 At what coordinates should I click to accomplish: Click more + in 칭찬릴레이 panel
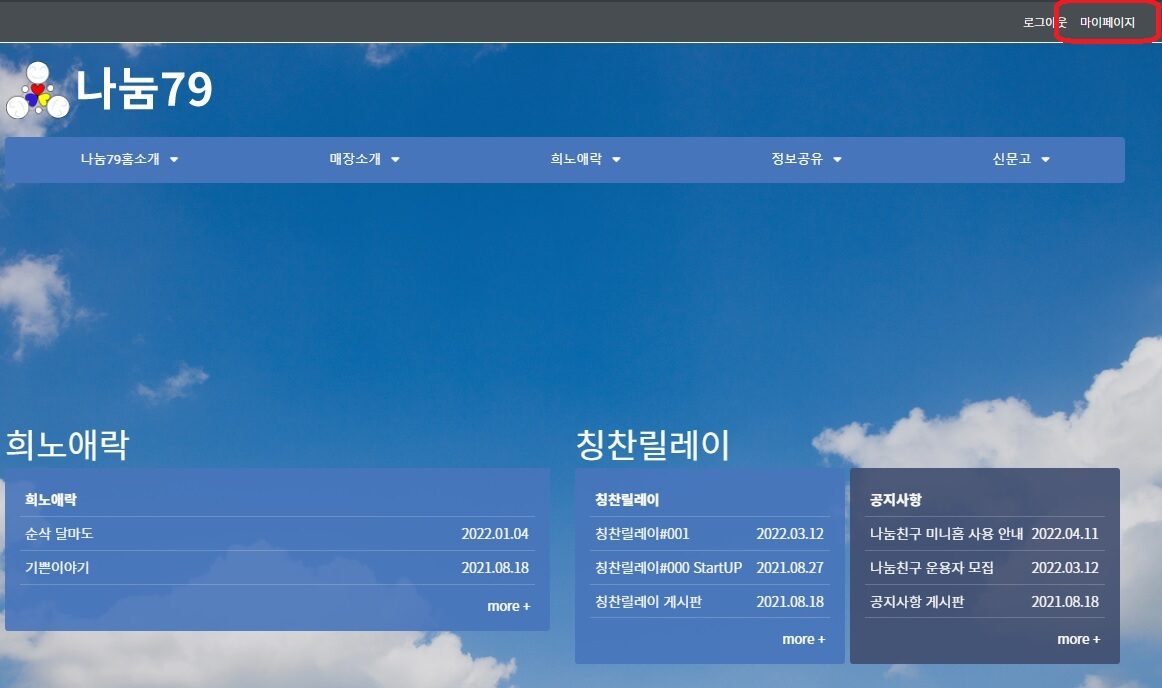(x=803, y=639)
